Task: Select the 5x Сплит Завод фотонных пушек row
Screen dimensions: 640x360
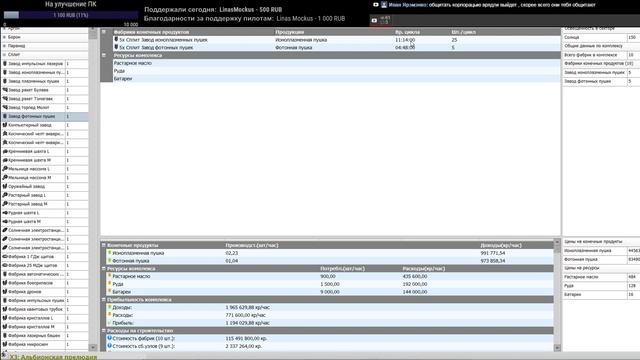Action: [337, 47]
